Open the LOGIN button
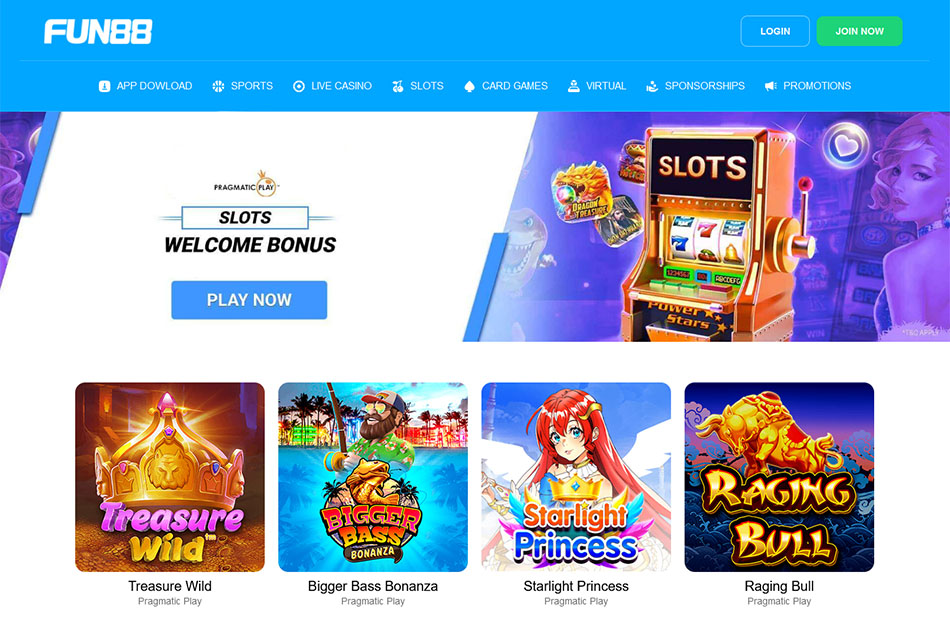 775,31
